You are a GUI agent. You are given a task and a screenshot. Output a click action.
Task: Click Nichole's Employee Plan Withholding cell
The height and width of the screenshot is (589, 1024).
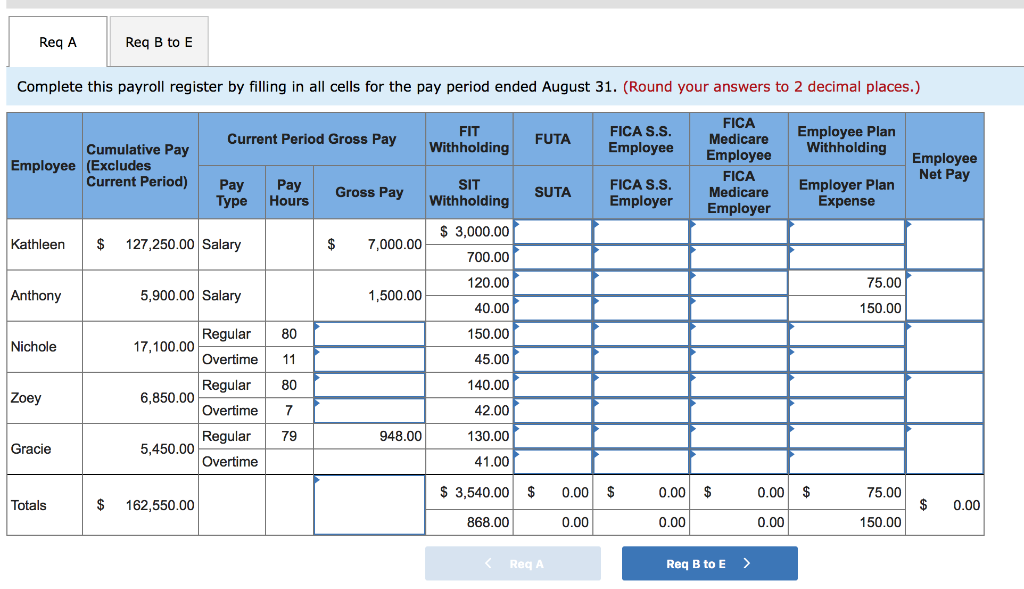point(847,334)
